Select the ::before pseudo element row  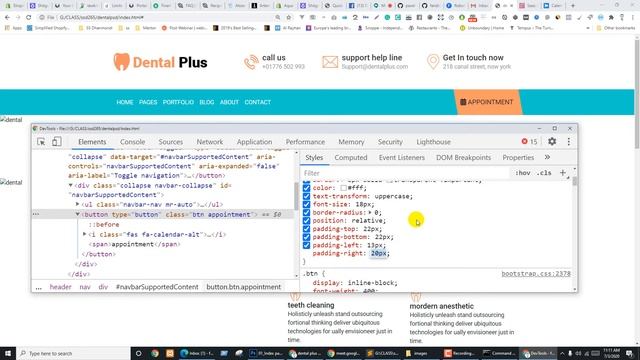[x=104, y=224]
